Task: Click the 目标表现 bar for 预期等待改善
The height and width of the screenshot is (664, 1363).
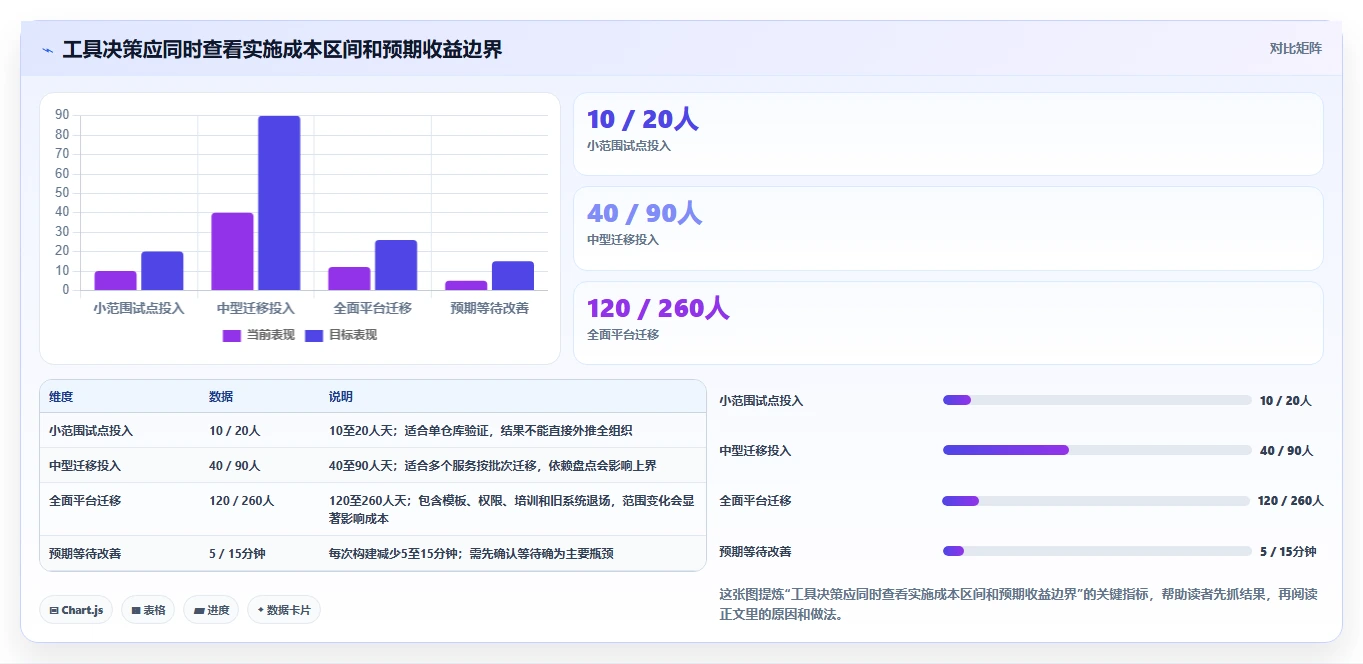Action: [513, 276]
